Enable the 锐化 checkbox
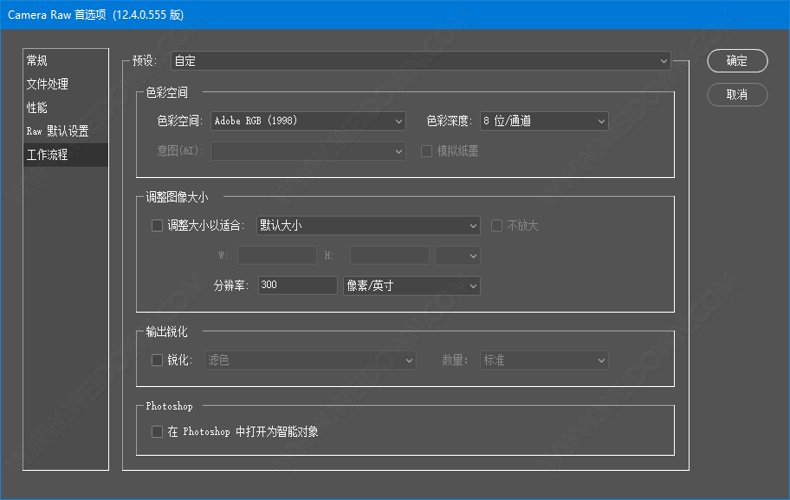The image size is (790, 500). tap(157, 360)
